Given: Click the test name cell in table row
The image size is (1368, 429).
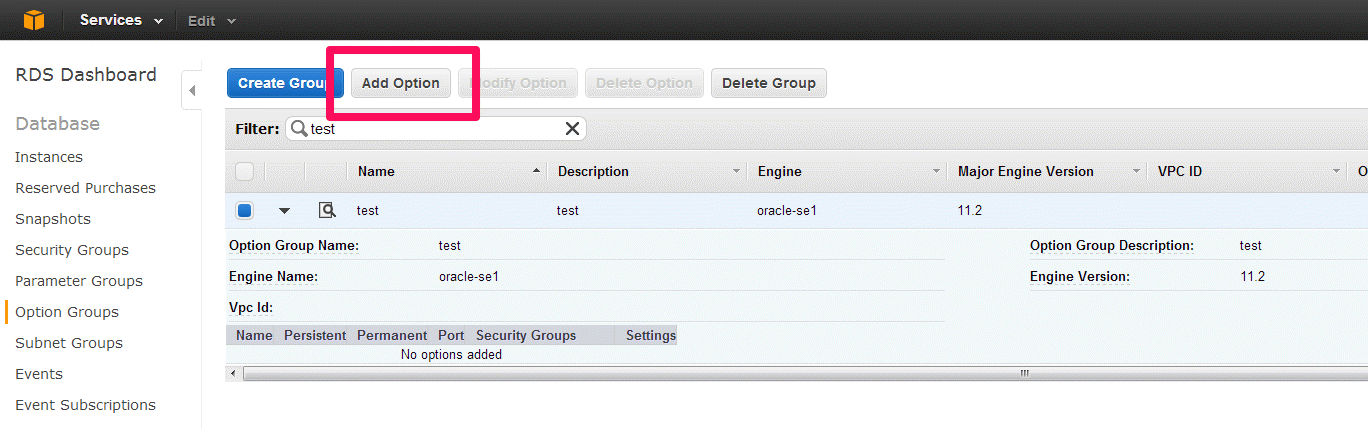Looking at the screenshot, I should (368, 211).
